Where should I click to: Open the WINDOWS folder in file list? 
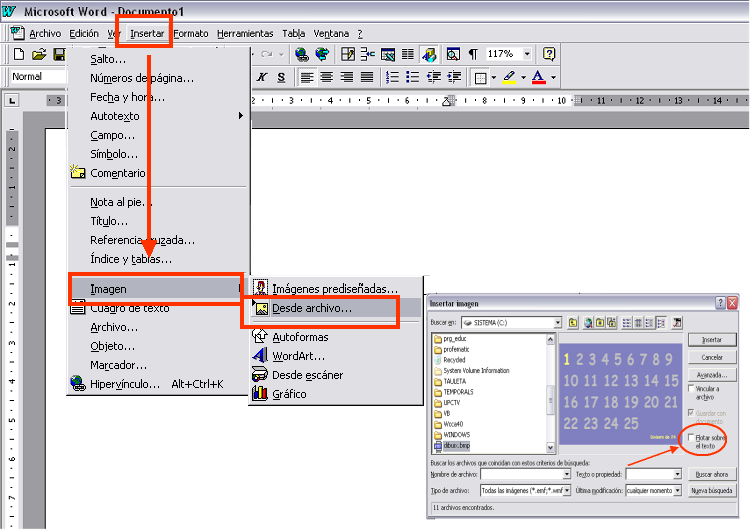point(452,435)
